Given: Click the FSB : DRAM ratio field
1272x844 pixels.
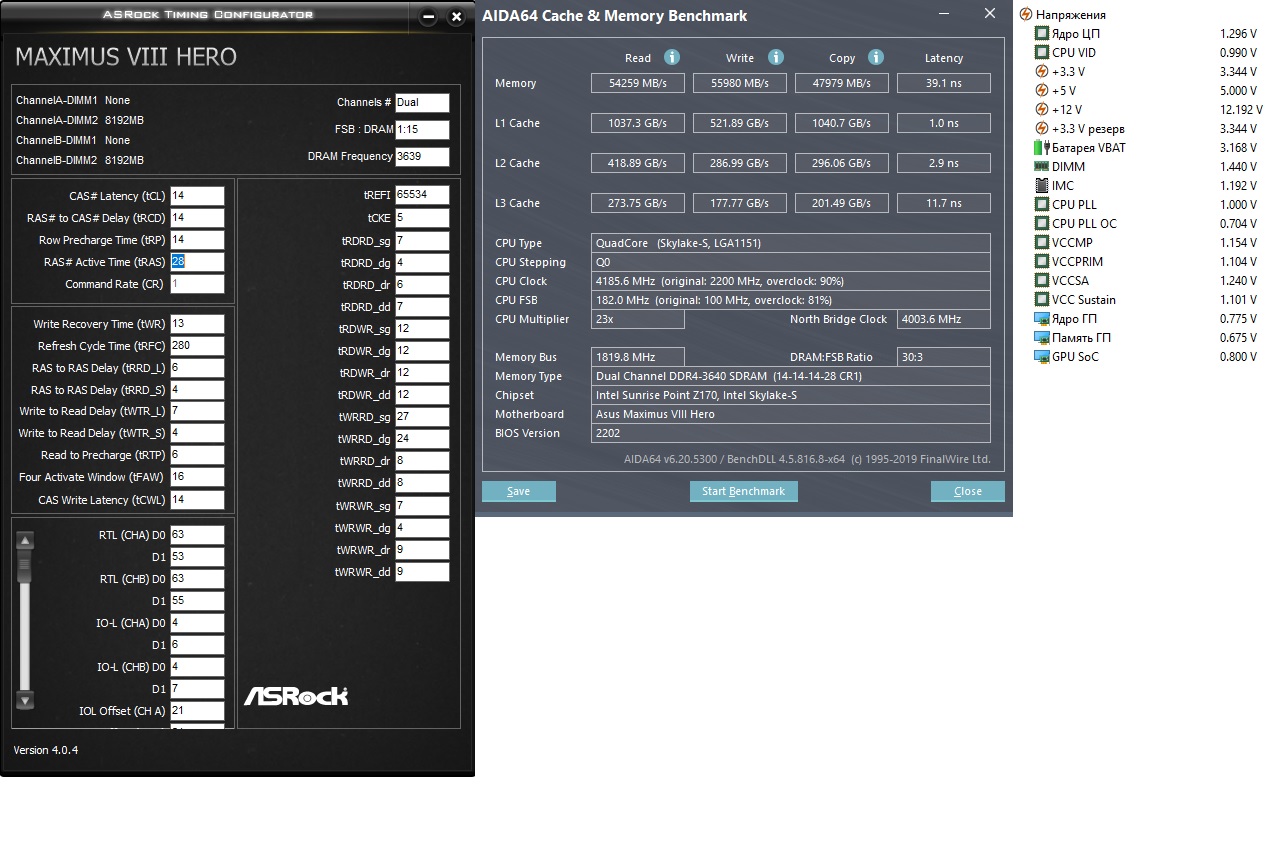Looking at the screenshot, I should [x=422, y=130].
